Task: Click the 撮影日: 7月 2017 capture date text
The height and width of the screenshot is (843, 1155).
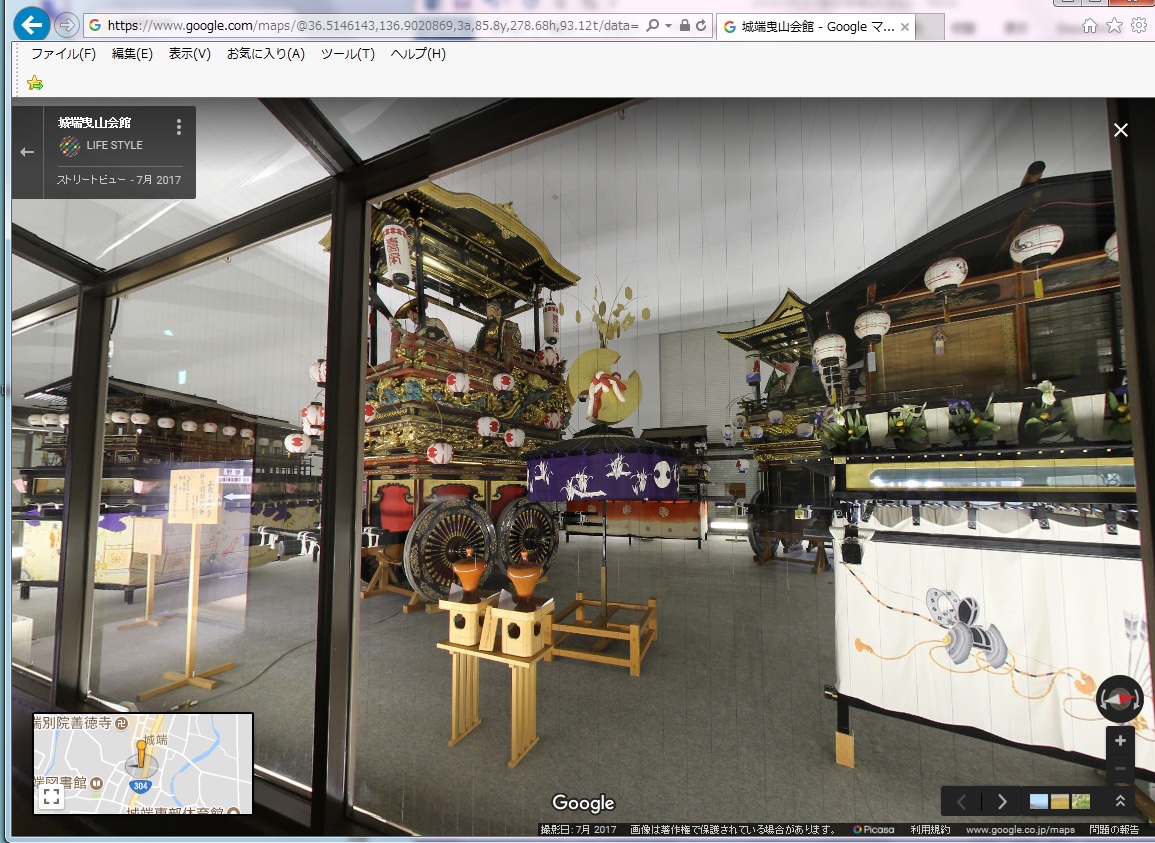Action: tap(578, 830)
